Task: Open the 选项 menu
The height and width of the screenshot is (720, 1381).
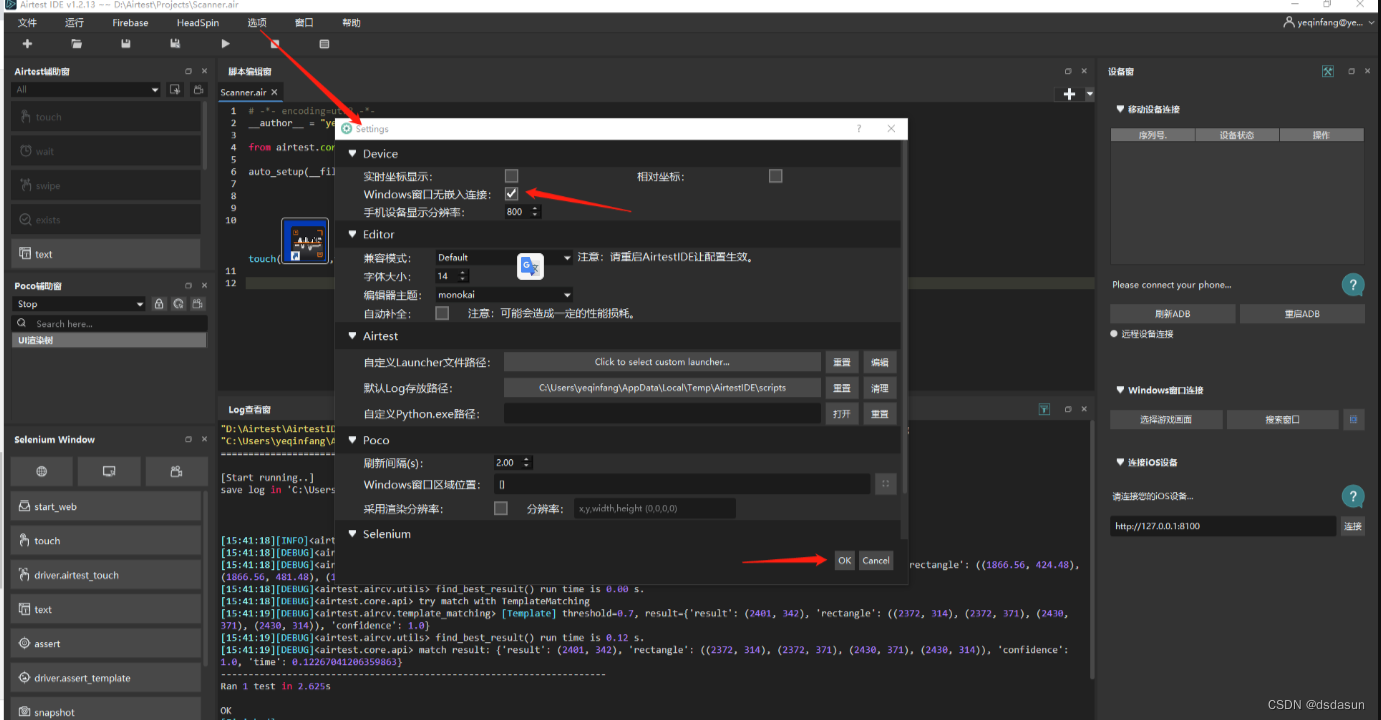Action: 257,22
